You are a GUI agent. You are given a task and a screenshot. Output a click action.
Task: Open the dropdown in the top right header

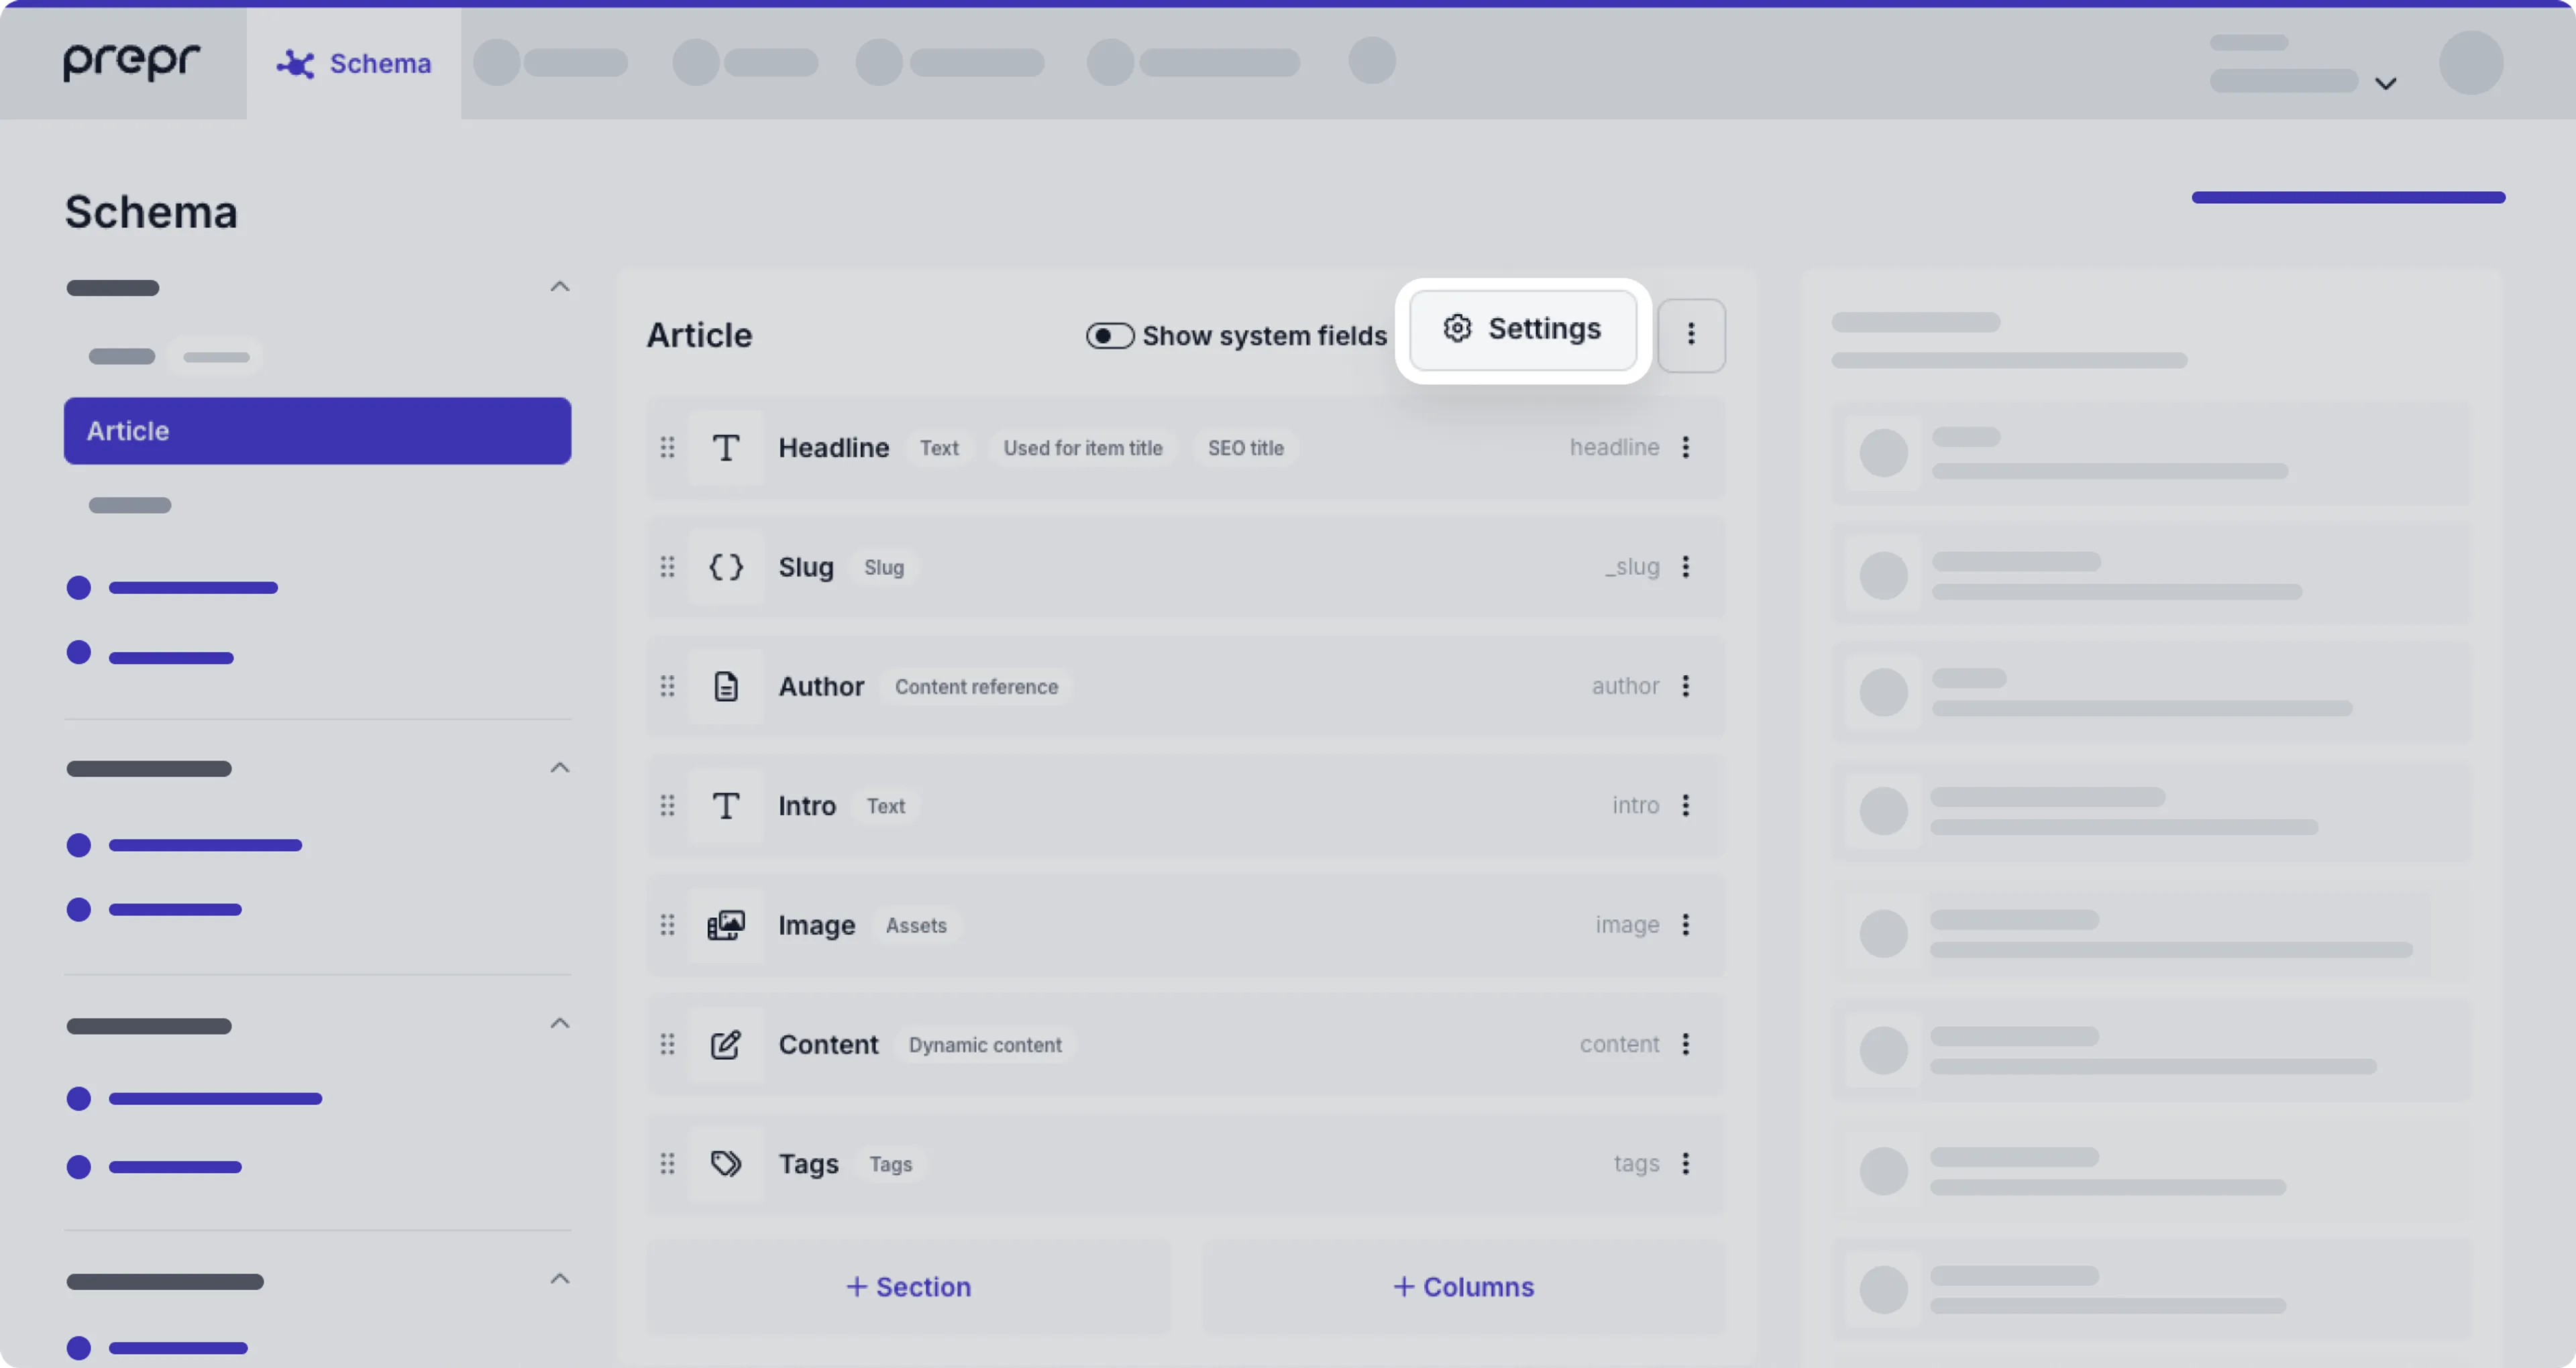click(x=2386, y=83)
